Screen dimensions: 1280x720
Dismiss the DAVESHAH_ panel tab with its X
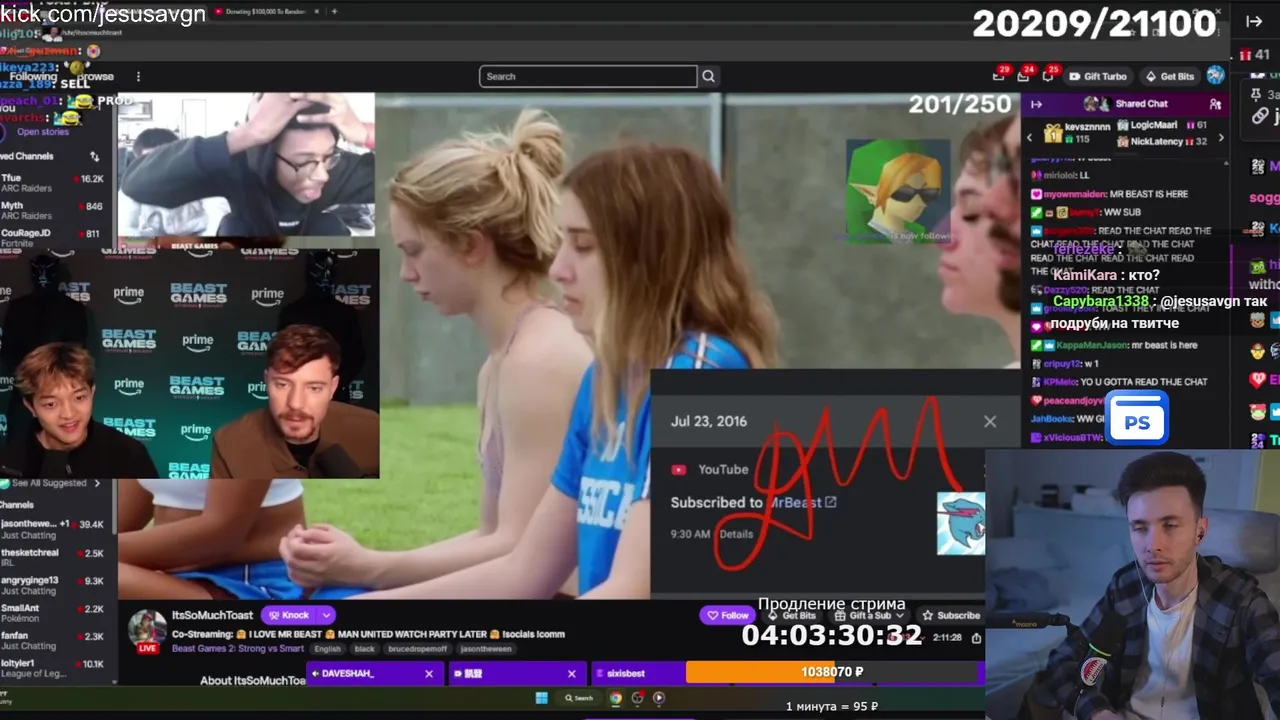(429, 674)
